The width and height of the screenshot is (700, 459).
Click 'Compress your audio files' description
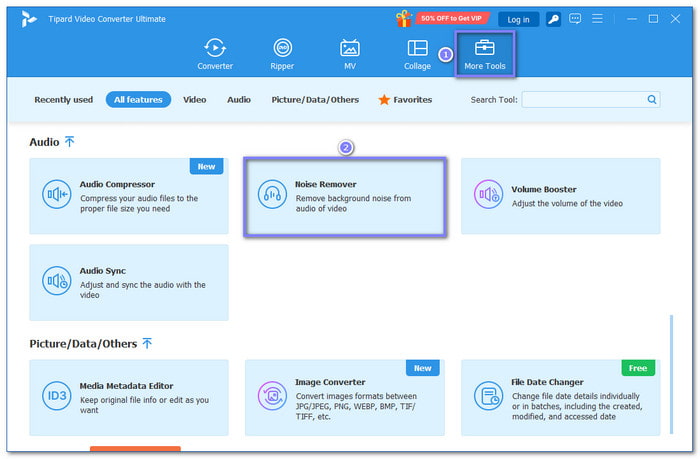139,203
